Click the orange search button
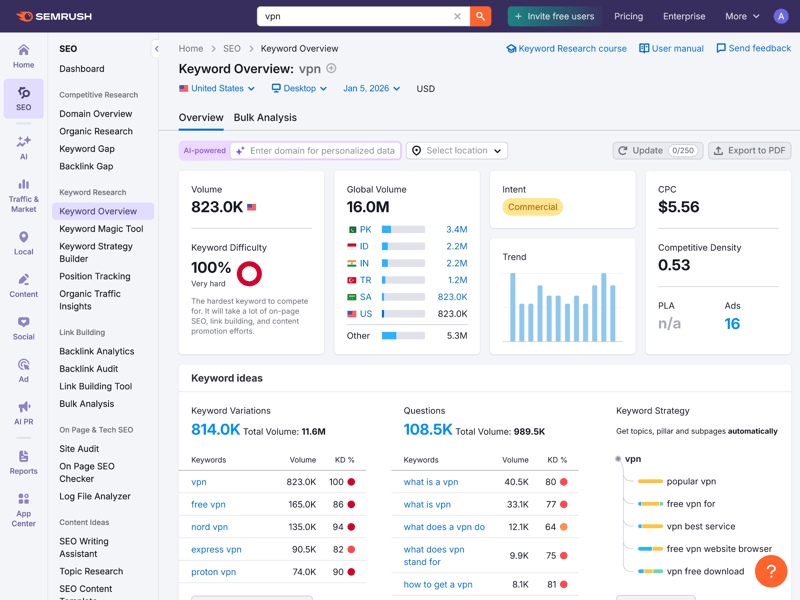Image resolution: width=800 pixels, height=600 pixels. [481, 16]
